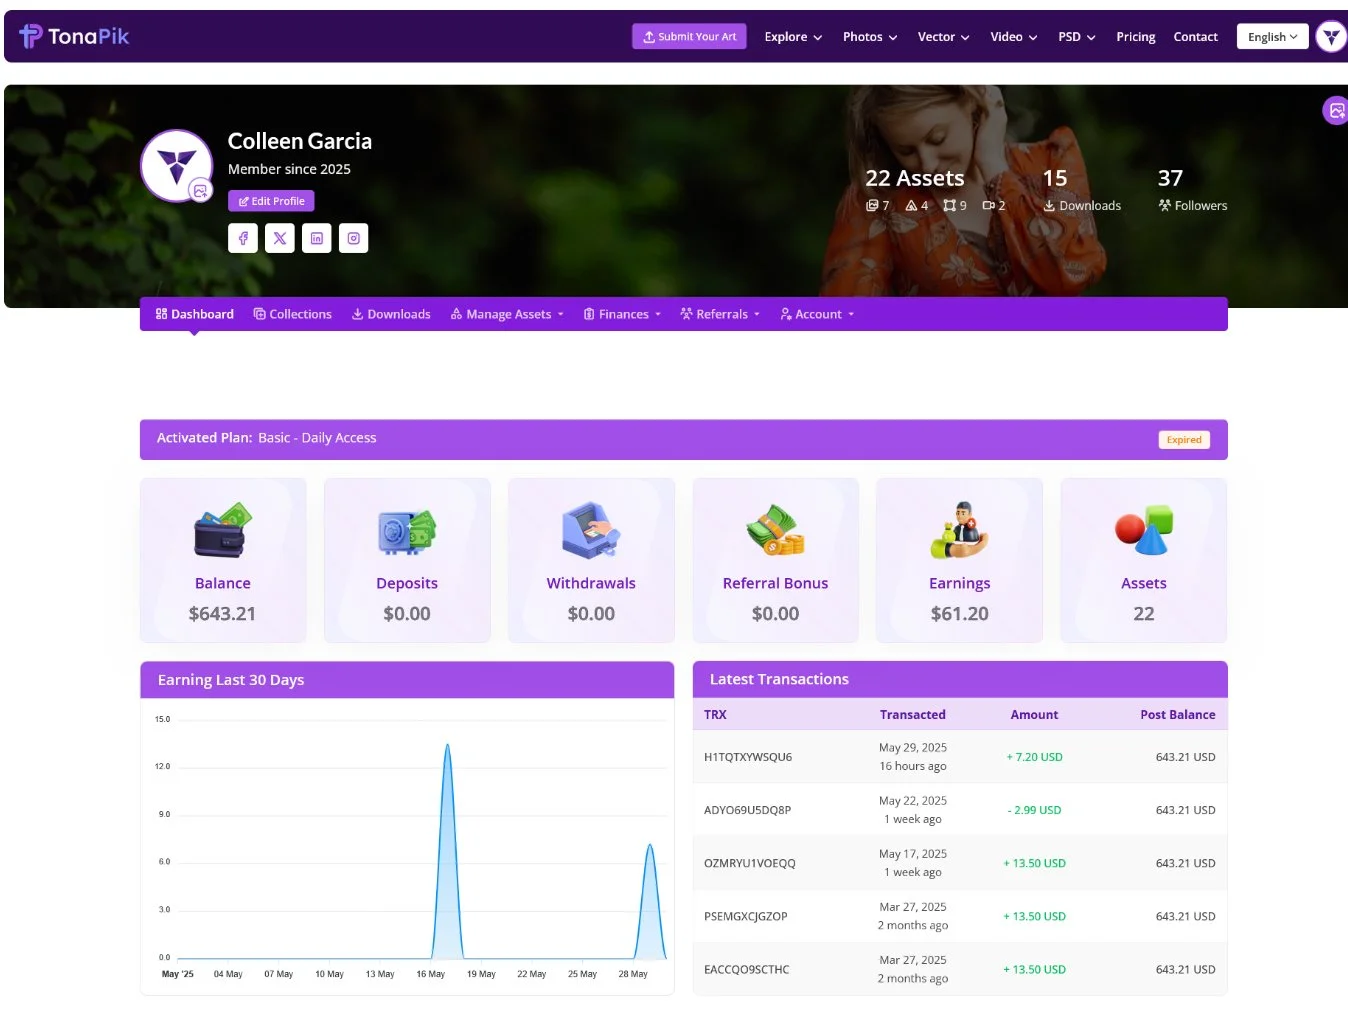Click the Submit Your Art button
The width and height of the screenshot is (1348, 1015).
(689, 37)
